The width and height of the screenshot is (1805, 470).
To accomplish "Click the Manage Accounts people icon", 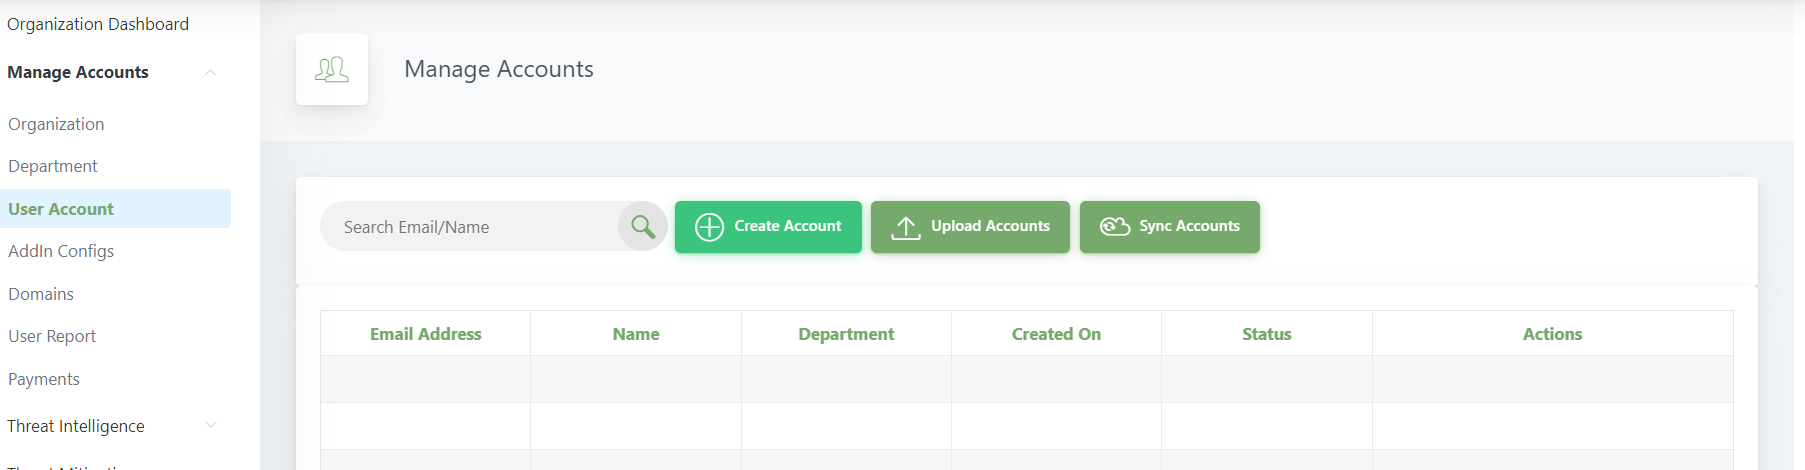I will [332, 69].
